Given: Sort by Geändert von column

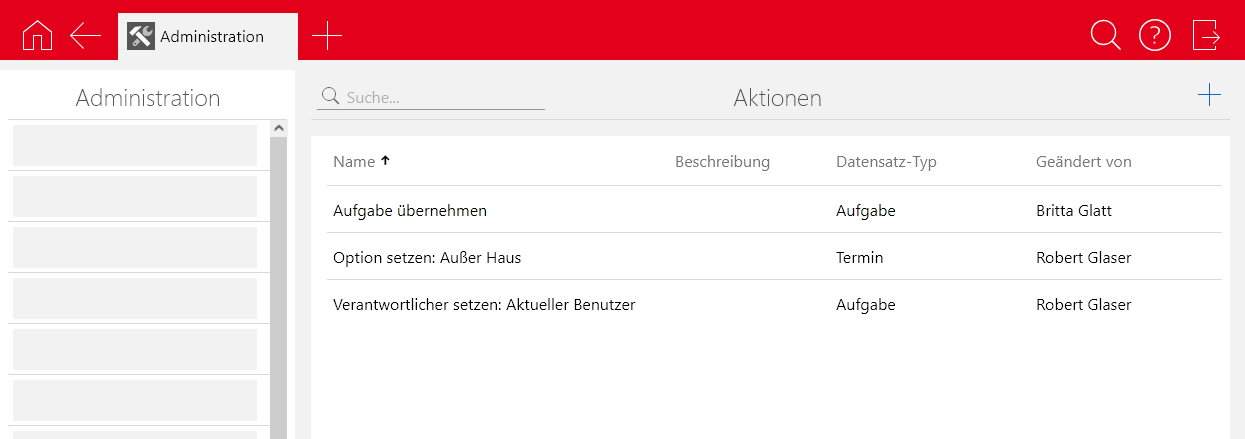Looking at the screenshot, I should pos(1083,162).
